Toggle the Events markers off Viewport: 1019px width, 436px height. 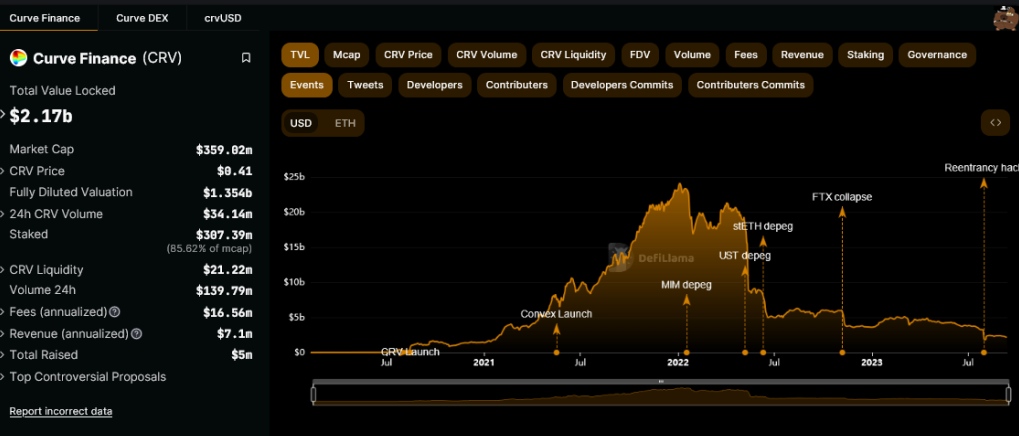tap(307, 84)
